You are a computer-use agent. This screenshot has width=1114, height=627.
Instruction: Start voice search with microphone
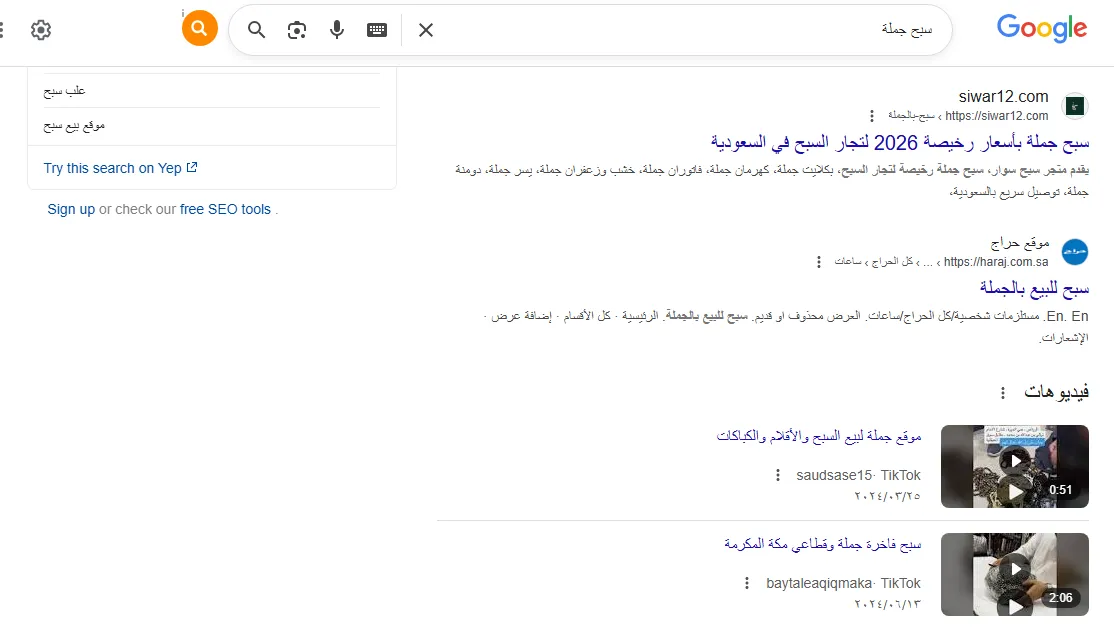pyautogui.click(x=337, y=30)
